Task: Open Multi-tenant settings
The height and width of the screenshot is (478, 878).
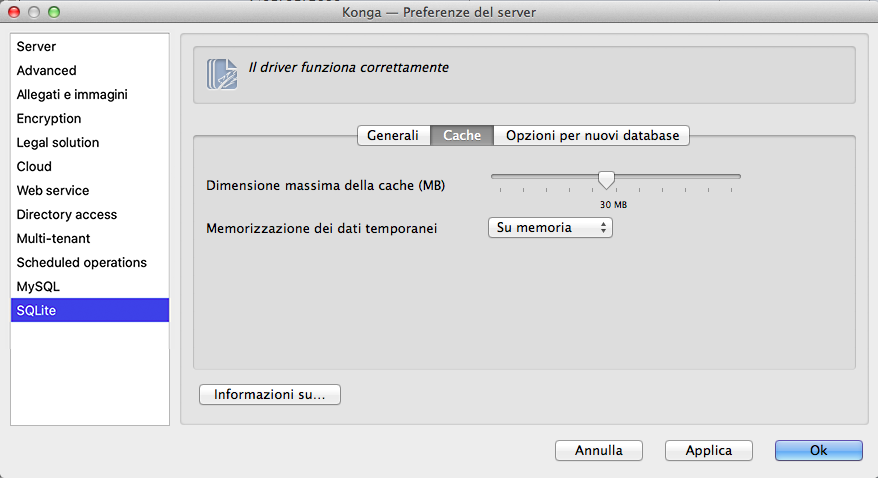Action: 53,239
